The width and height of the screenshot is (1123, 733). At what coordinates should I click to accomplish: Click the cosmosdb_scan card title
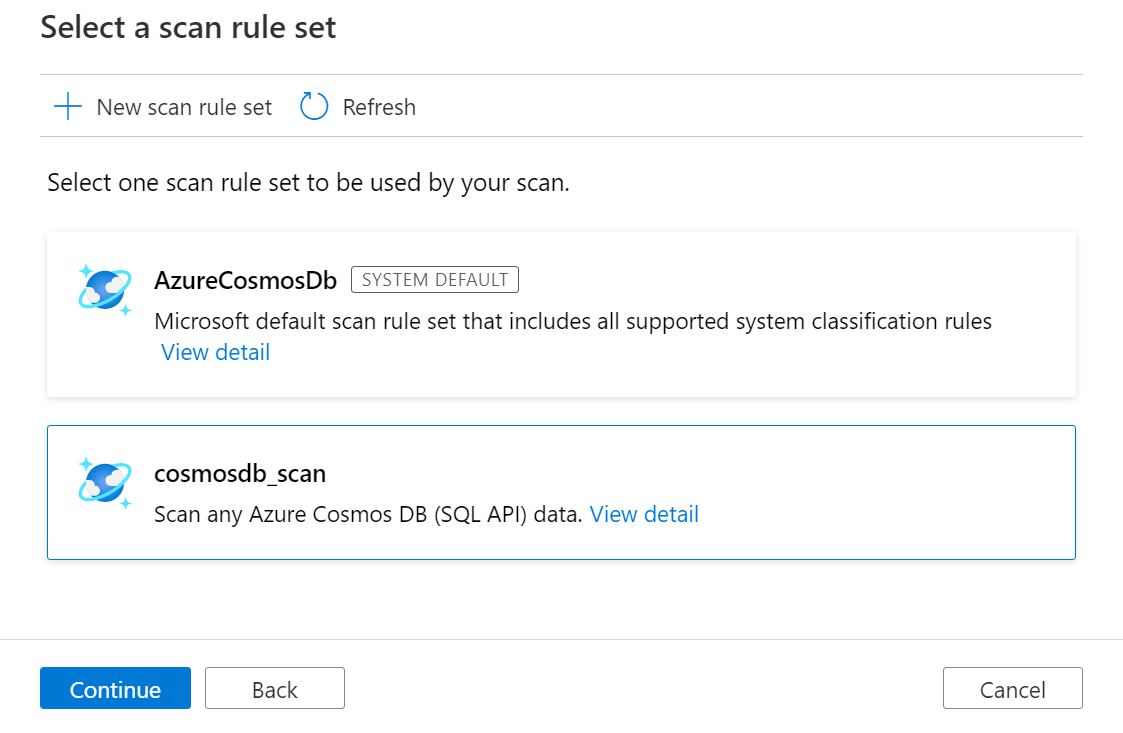[x=240, y=473]
